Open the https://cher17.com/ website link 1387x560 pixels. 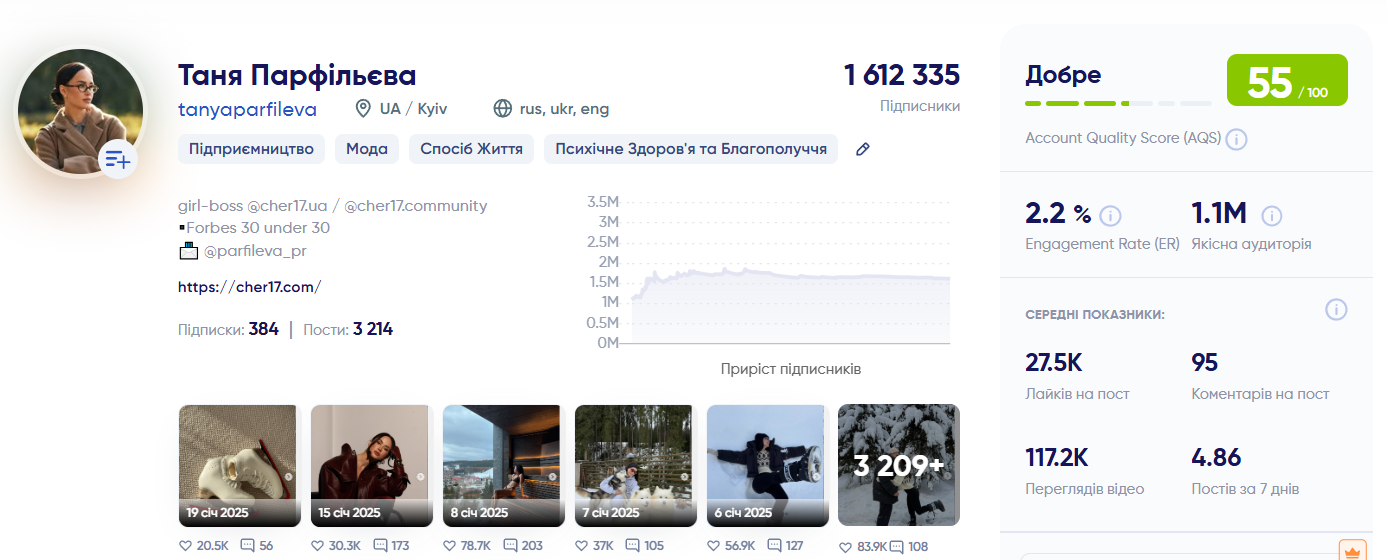coord(249,287)
